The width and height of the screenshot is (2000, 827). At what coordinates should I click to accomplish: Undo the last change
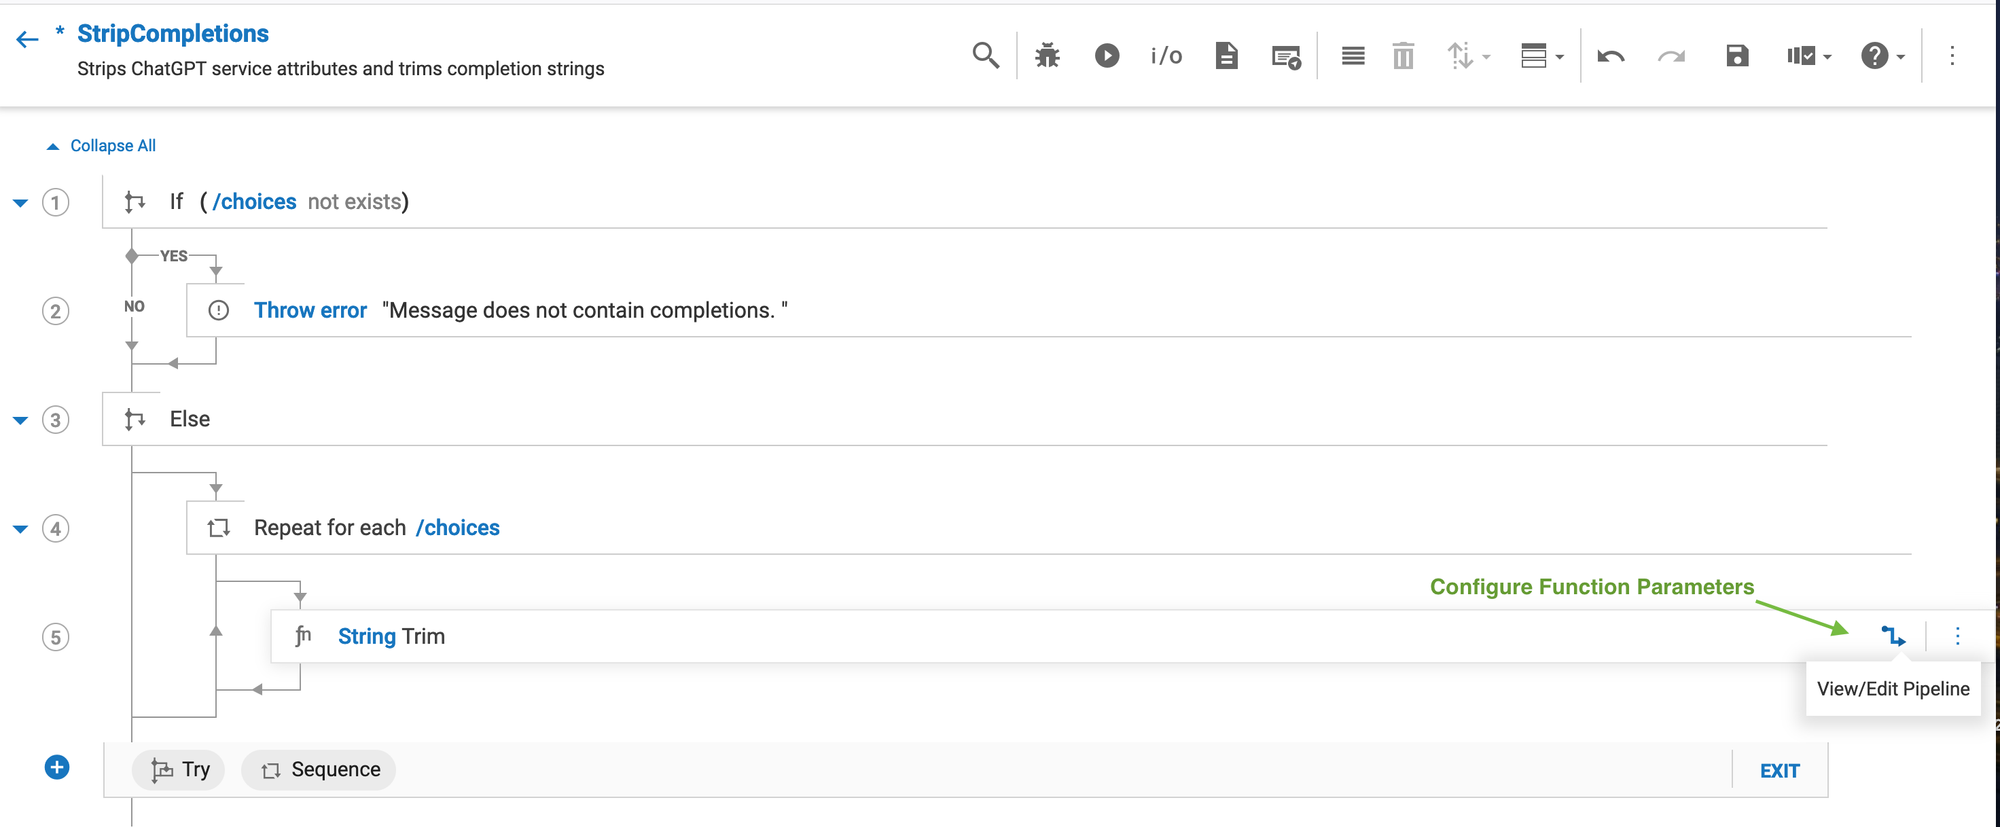pos(1610,55)
